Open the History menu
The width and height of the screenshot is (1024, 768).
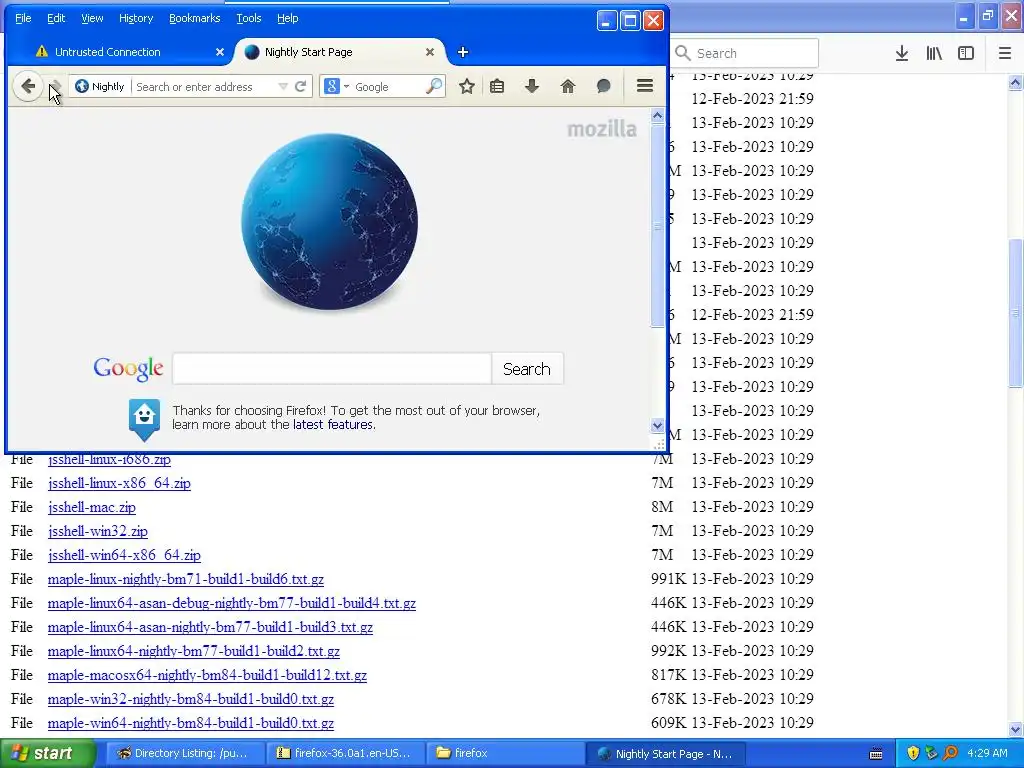[136, 18]
